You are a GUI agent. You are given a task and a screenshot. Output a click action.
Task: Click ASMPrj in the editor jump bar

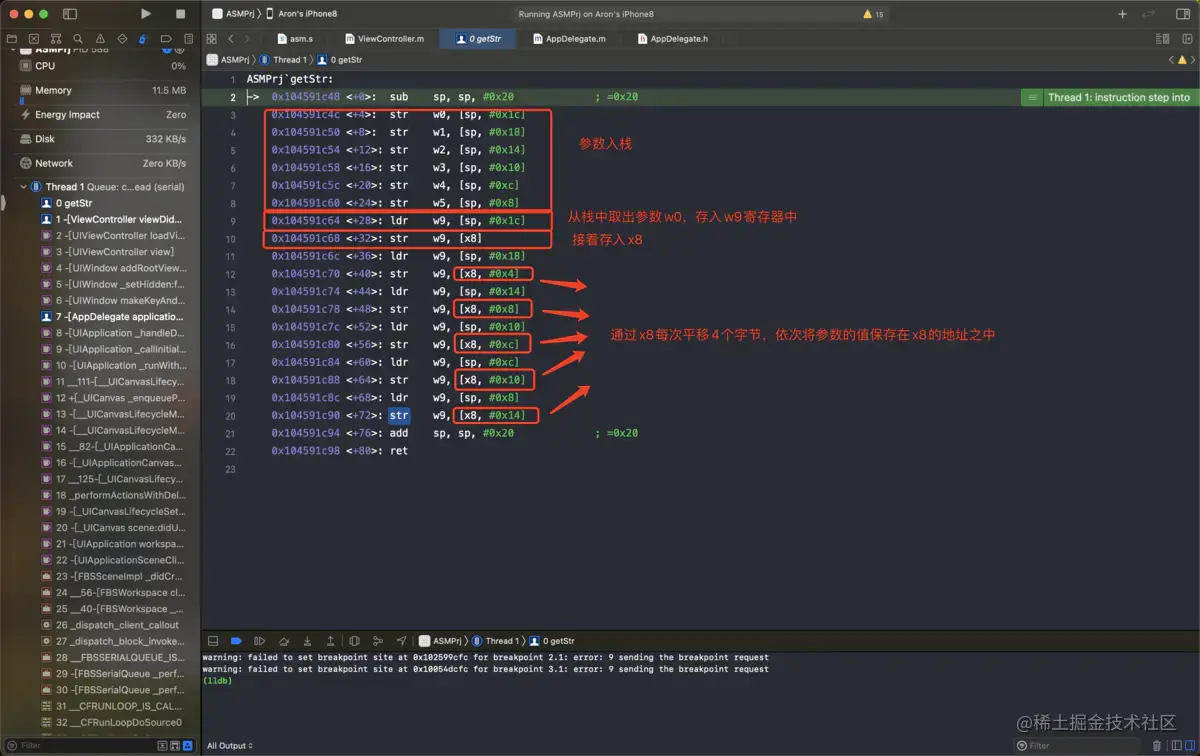pyautogui.click(x=228, y=60)
